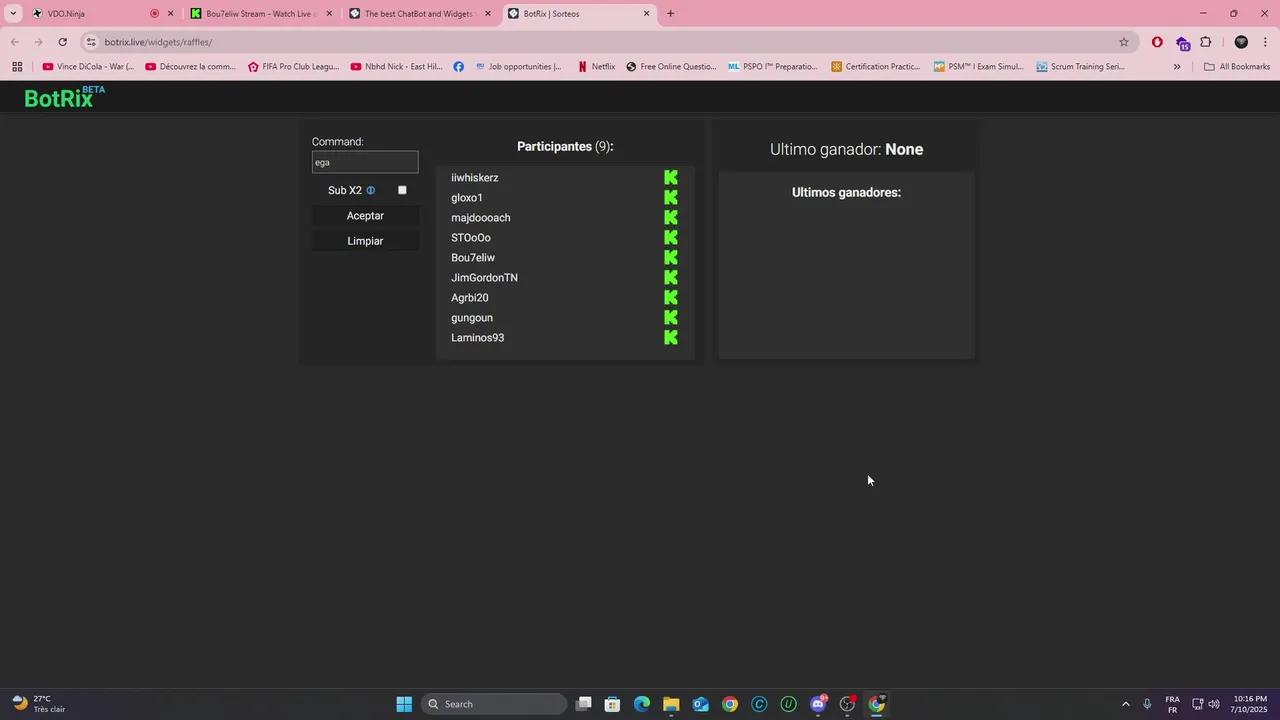Viewport: 1280px width, 720px height.
Task: Open File Explorer from taskbar
Action: pos(671,704)
